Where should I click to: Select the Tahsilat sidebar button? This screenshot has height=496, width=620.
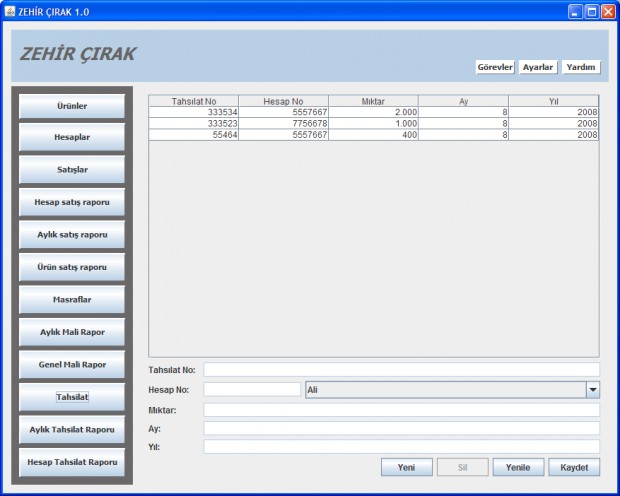72,397
